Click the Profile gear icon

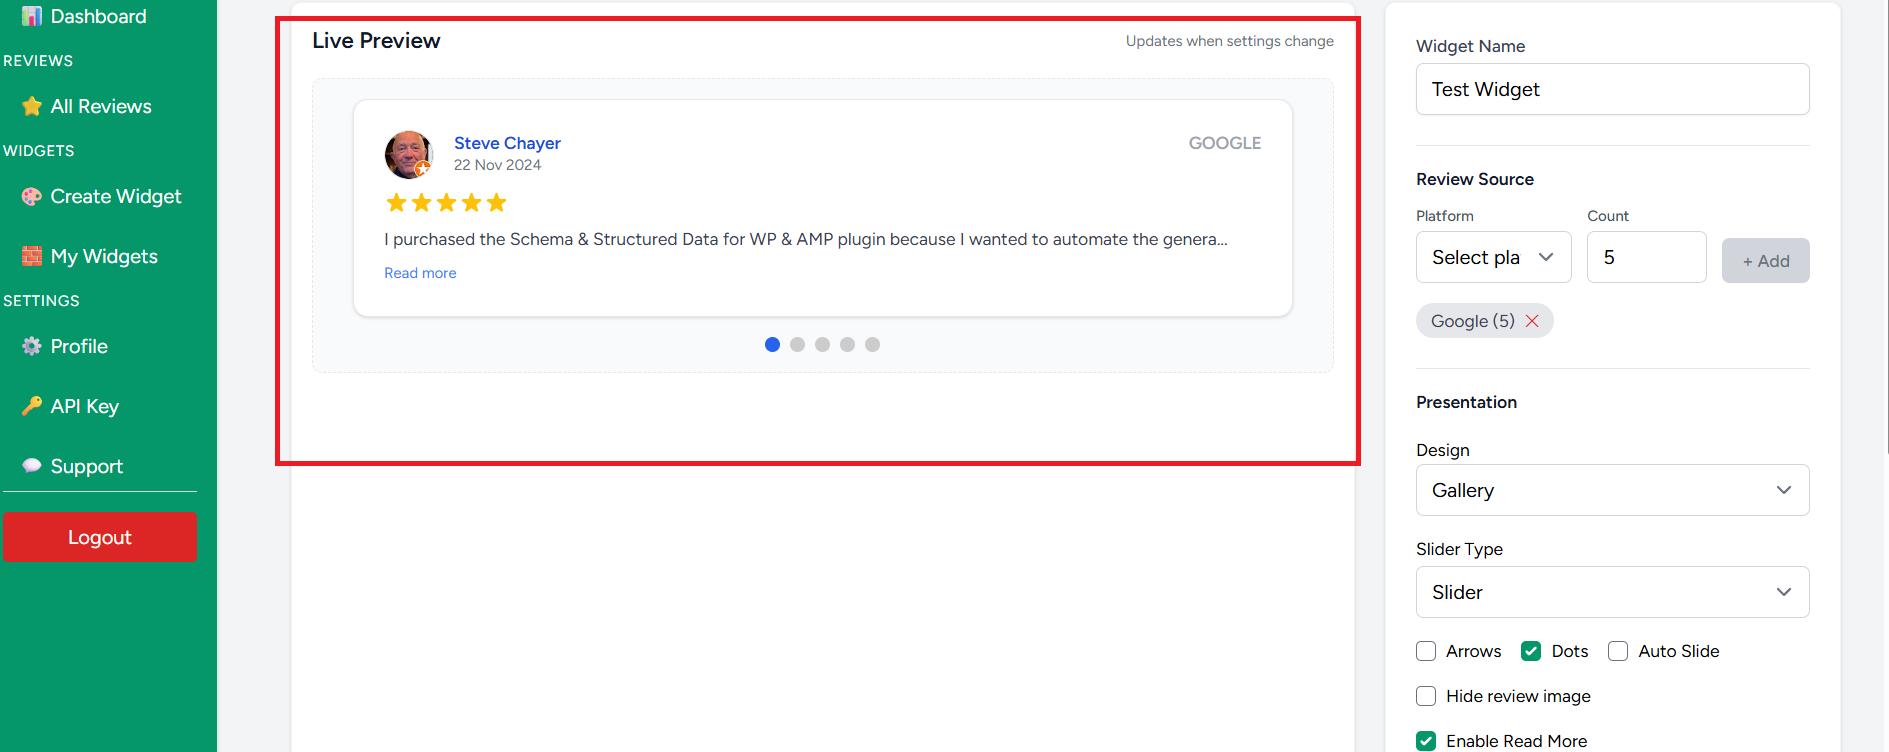[x=32, y=346]
